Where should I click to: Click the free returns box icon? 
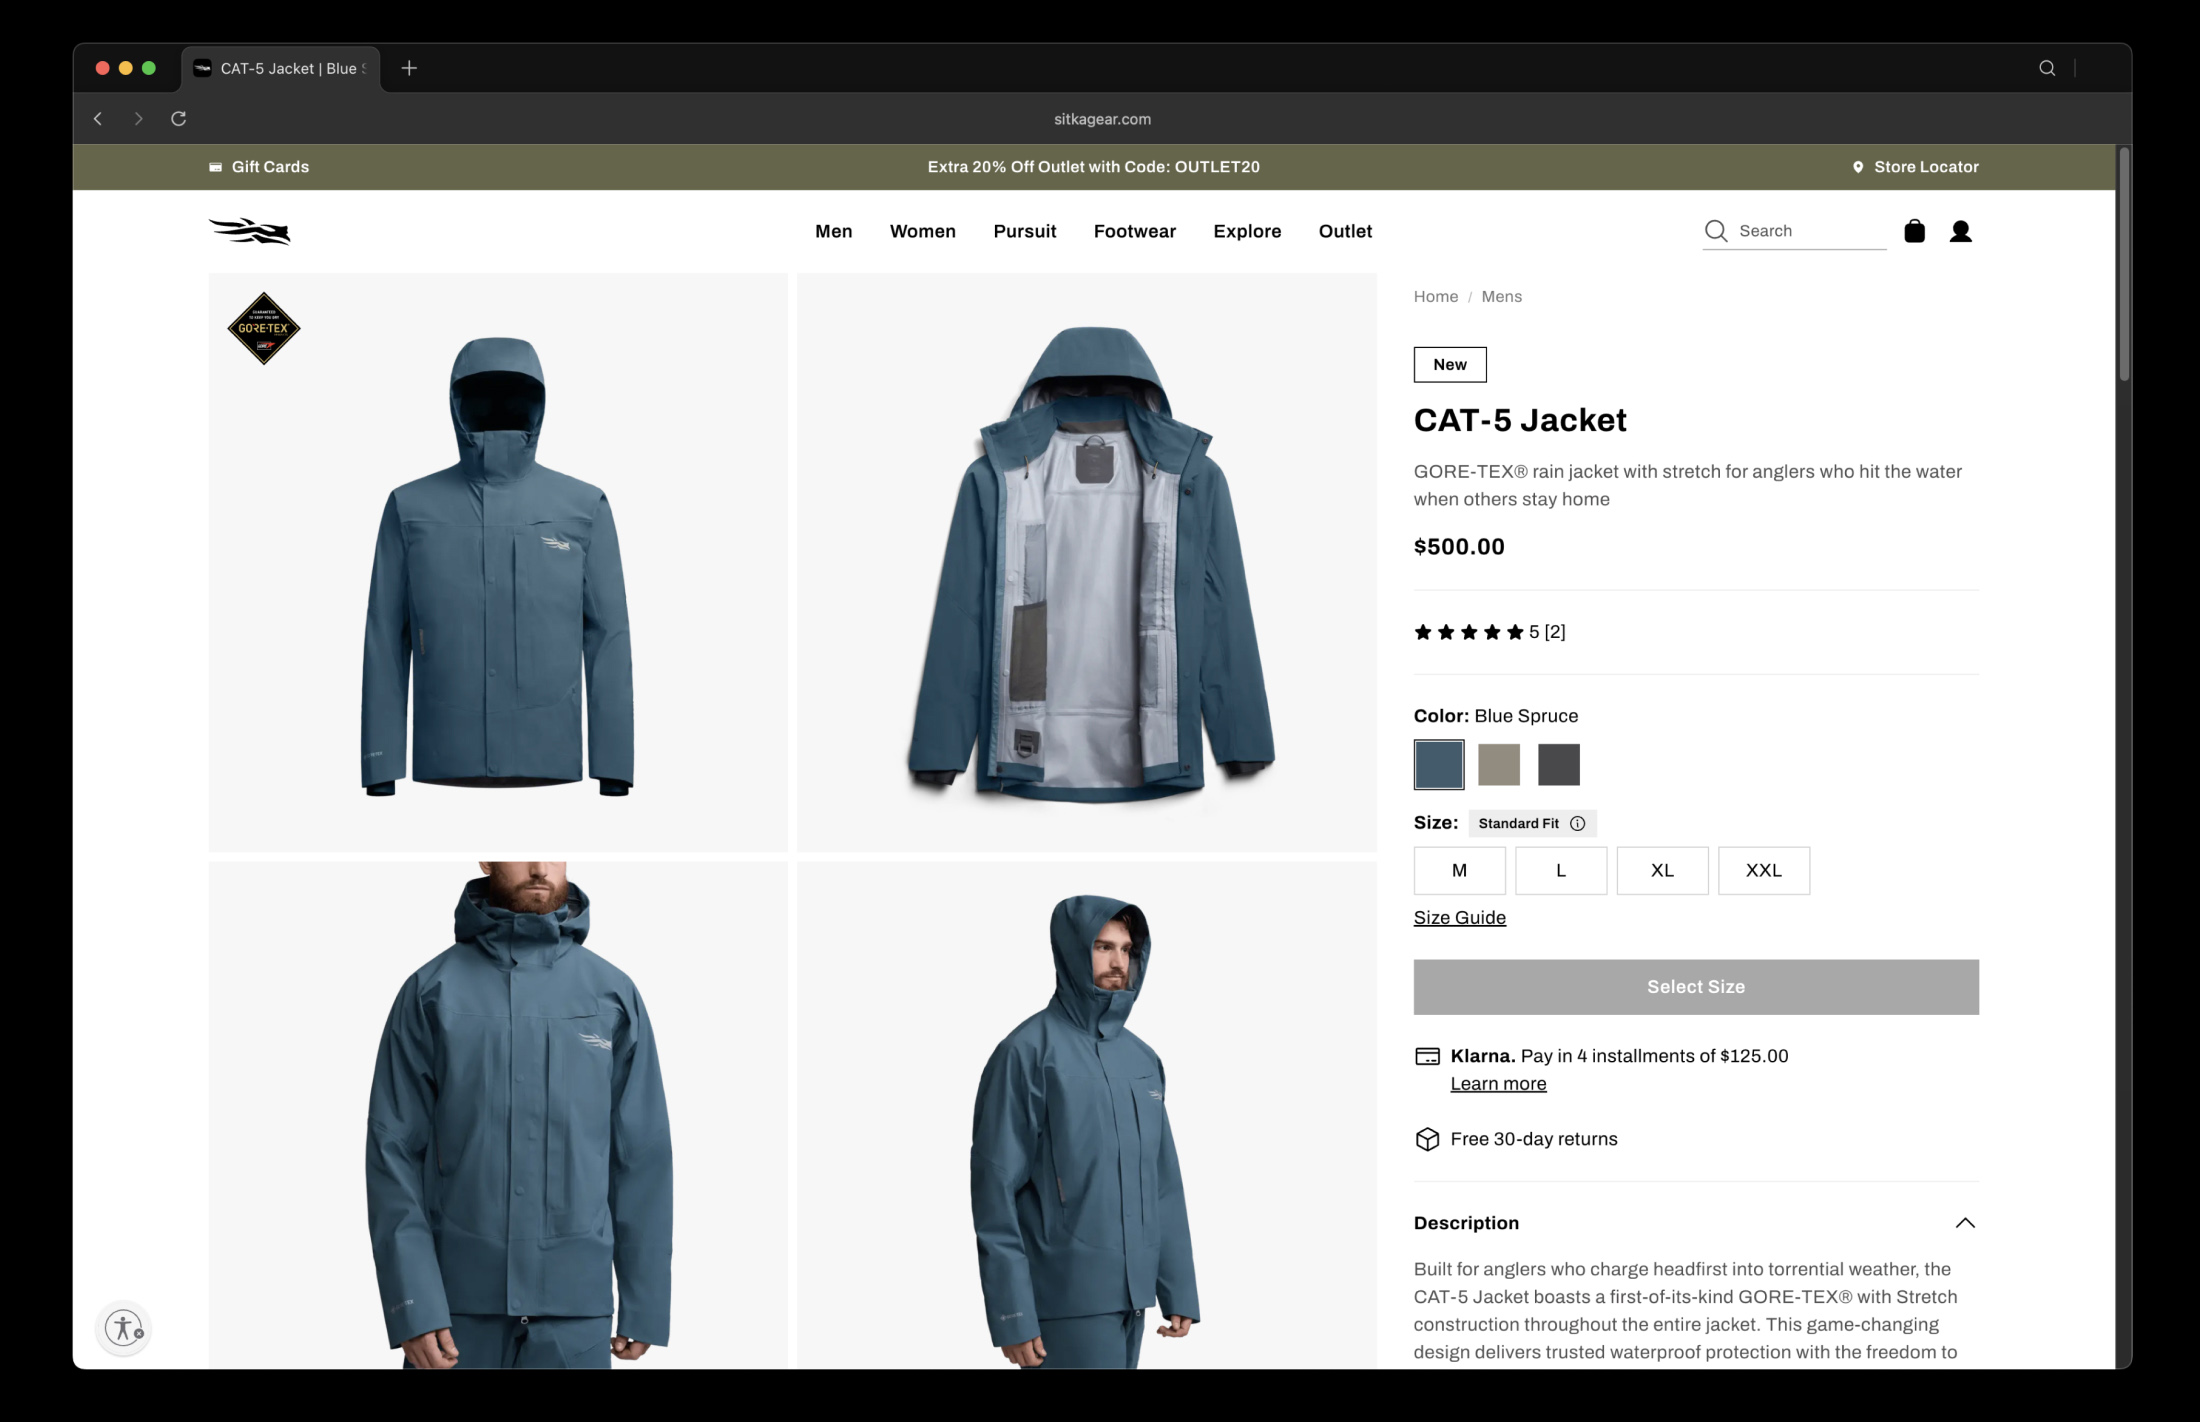coord(1427,1139)
